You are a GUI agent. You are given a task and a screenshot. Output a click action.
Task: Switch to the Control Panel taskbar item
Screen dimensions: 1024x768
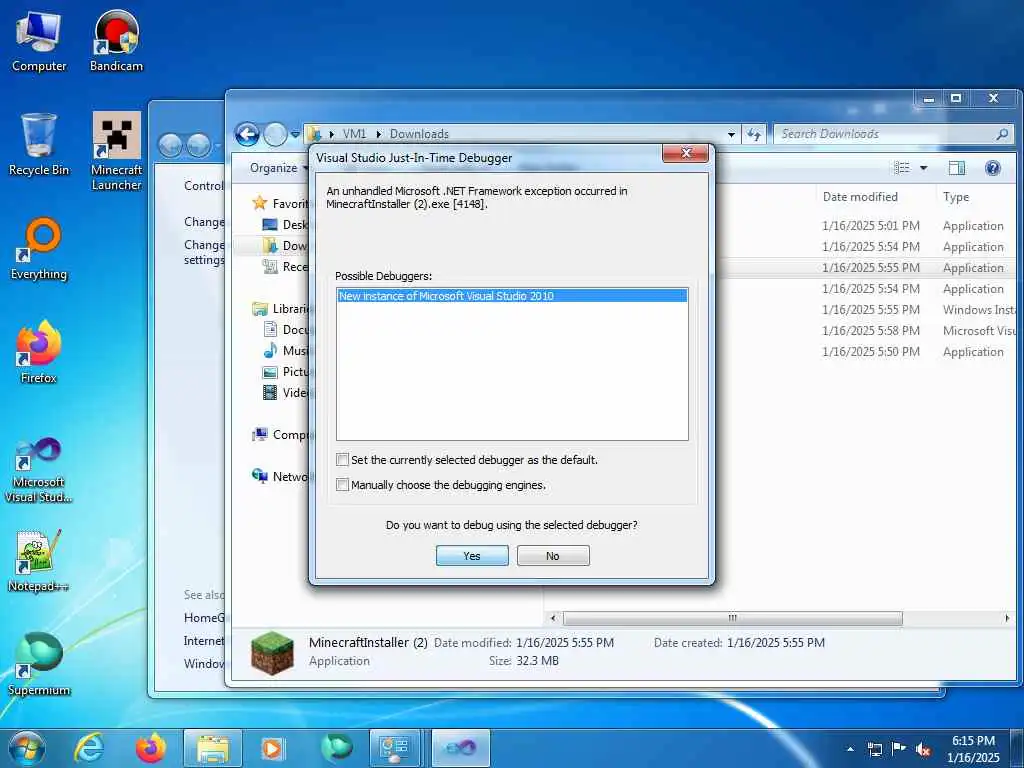point(395,748)
